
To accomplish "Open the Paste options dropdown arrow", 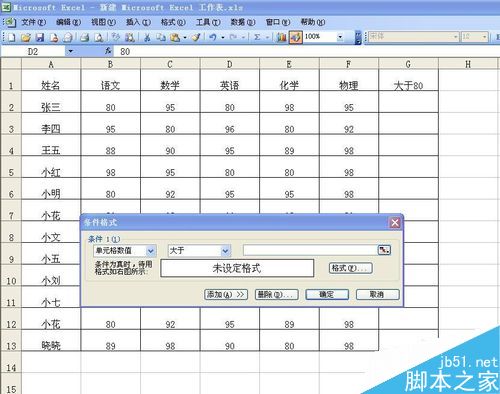I will click(x=185, y=38).
